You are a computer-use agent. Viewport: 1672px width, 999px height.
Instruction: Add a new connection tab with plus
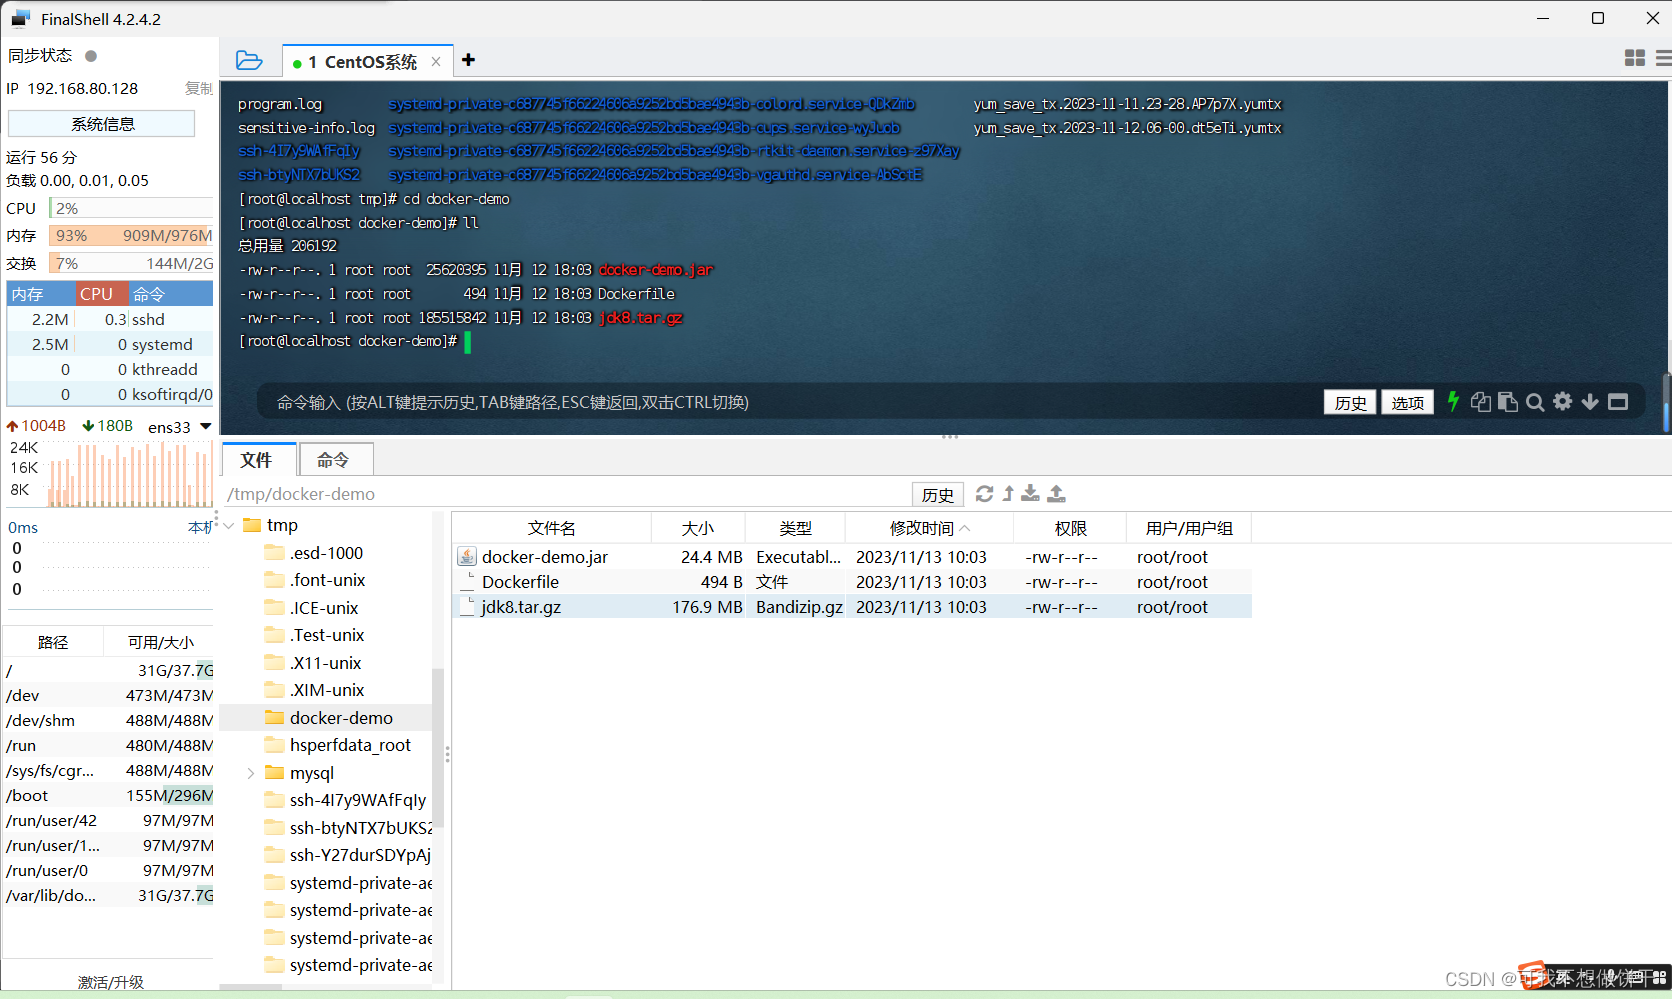[468, 60]
